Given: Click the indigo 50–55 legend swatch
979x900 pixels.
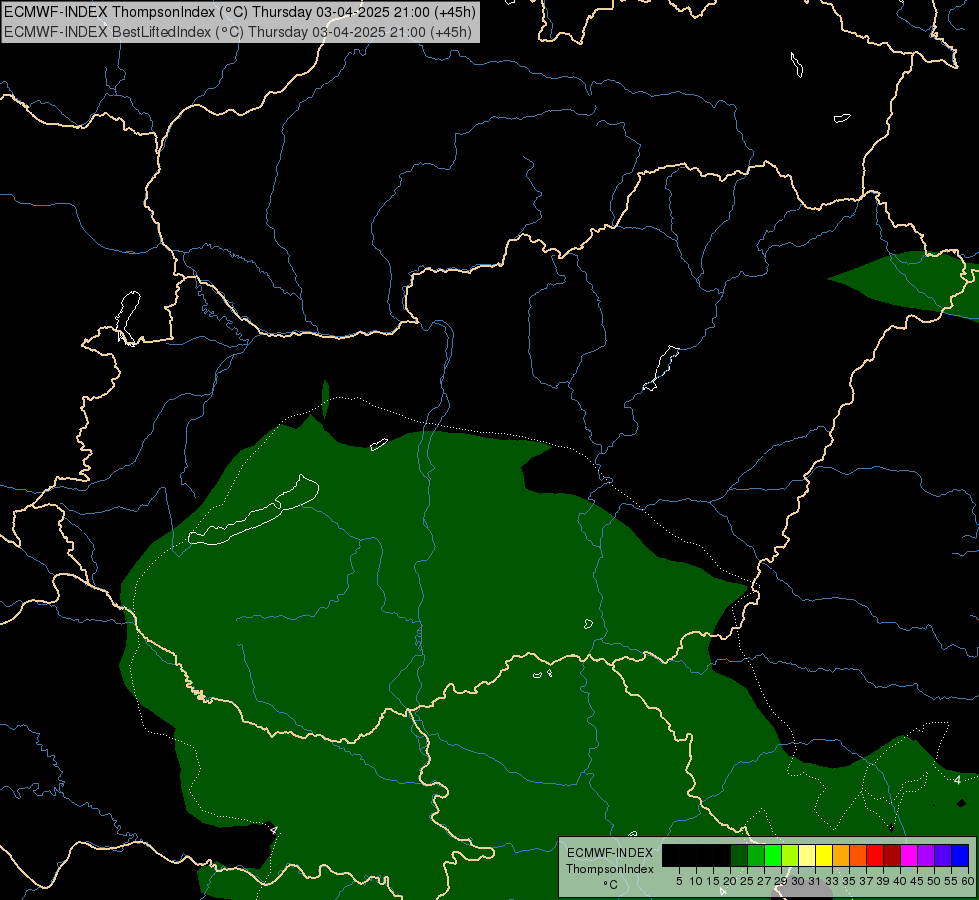Looking at the screenshot, I should [x=943, y=855].
